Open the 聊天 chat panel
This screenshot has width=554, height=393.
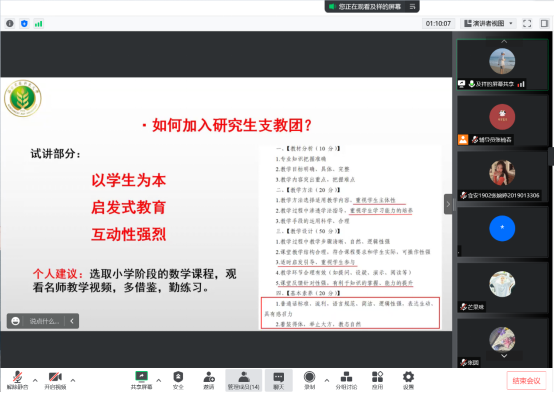278,381
